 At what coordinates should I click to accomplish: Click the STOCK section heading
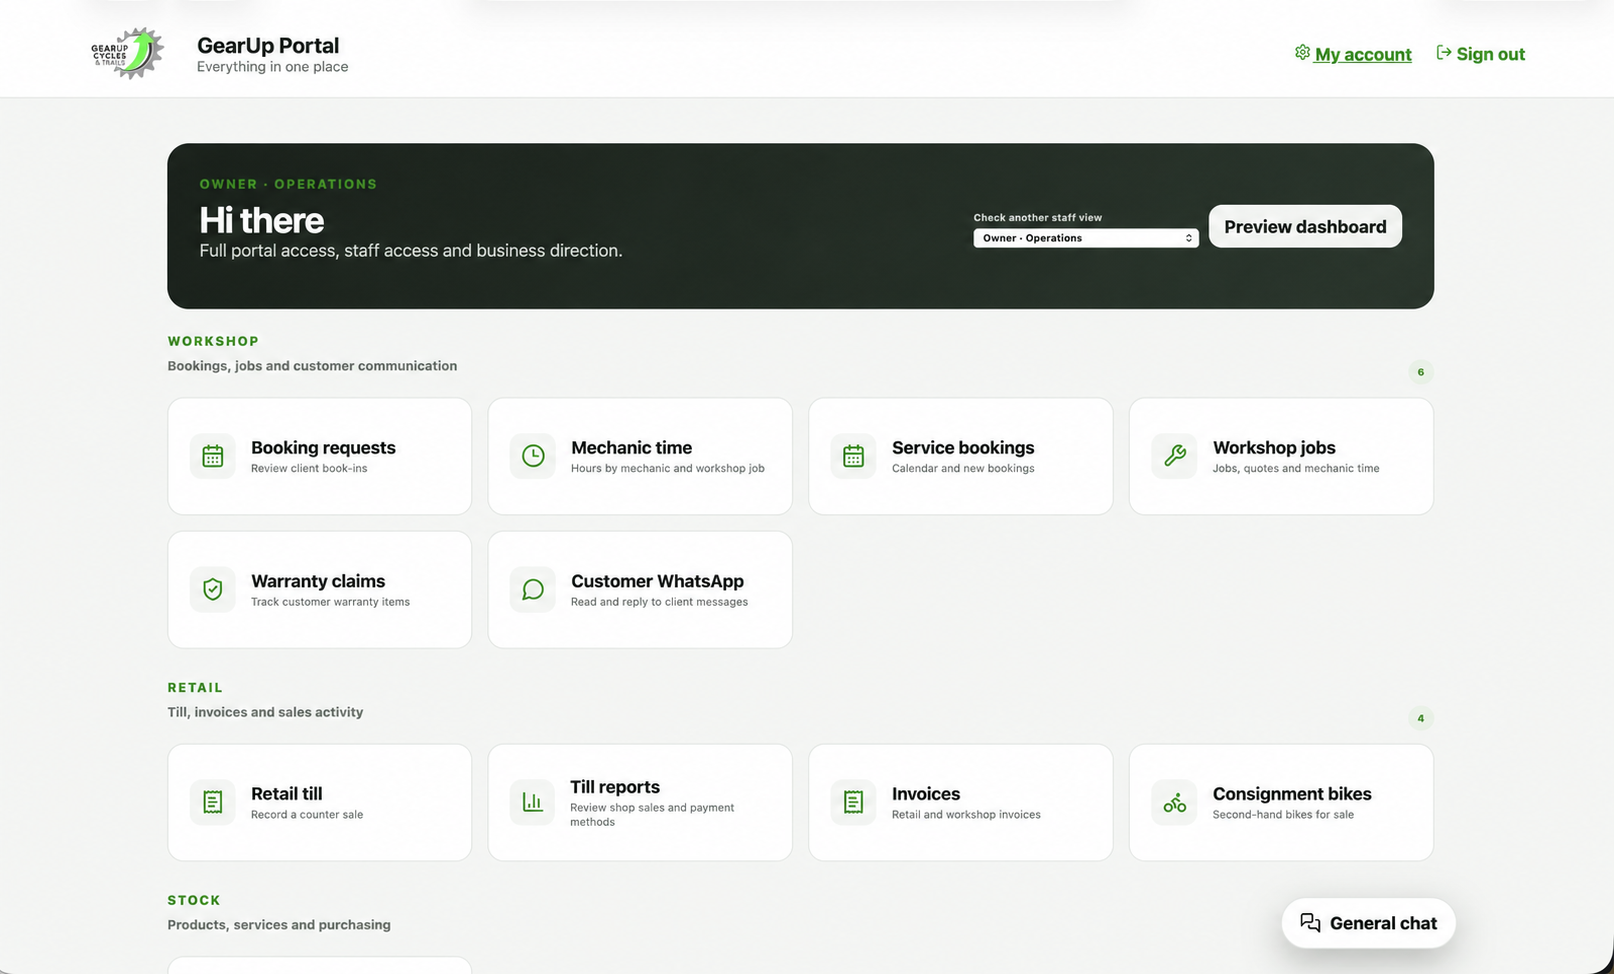click(x=194, y=900)
